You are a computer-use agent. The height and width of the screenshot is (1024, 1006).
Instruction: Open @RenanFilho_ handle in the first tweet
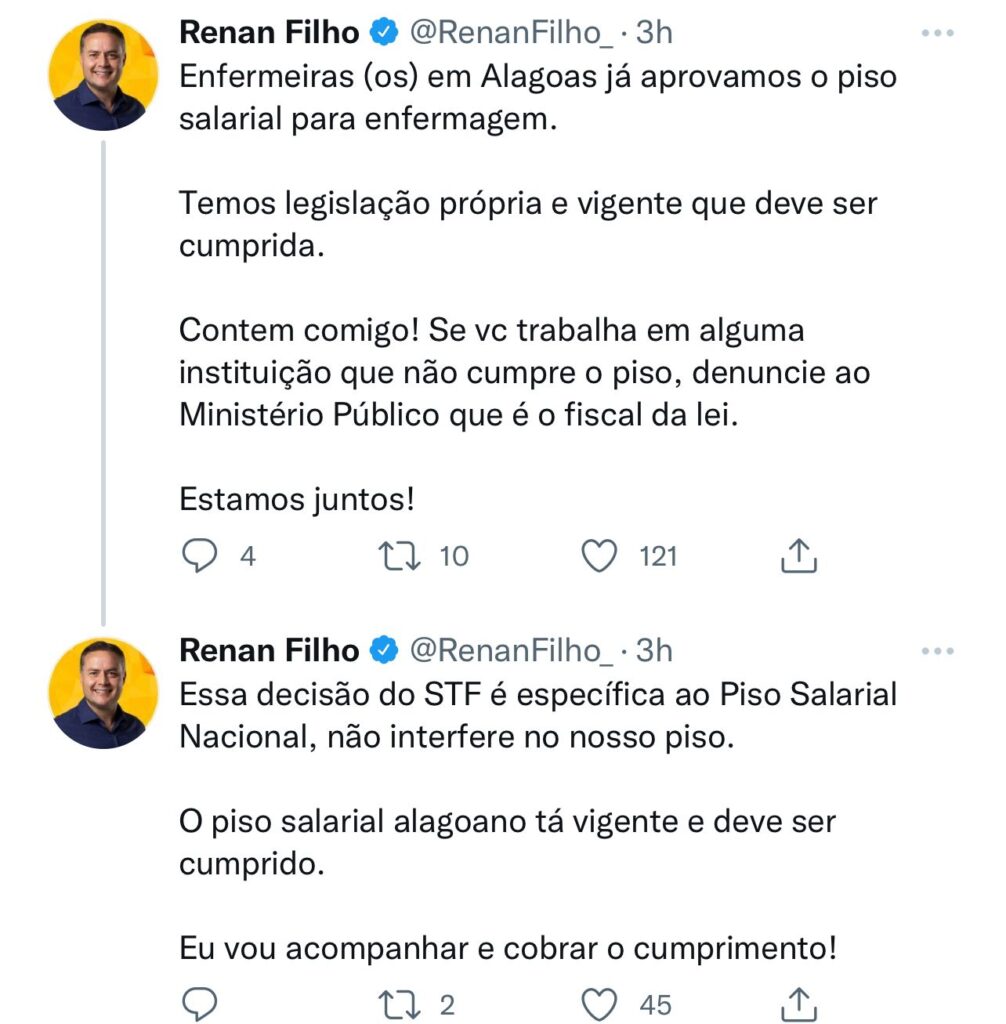pyautogui.click(x=512, y=33)
